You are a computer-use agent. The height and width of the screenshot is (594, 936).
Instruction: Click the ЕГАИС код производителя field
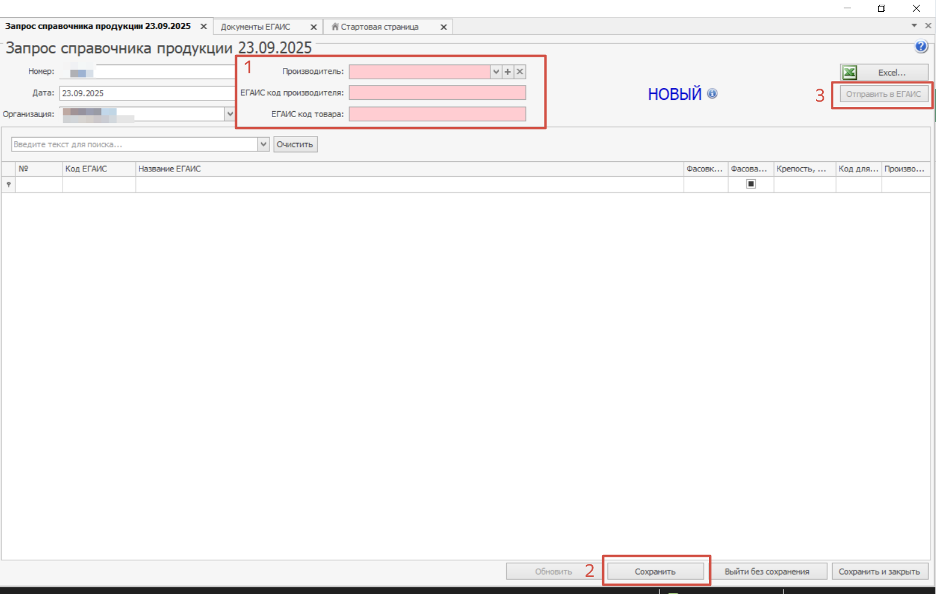[438, 93]
